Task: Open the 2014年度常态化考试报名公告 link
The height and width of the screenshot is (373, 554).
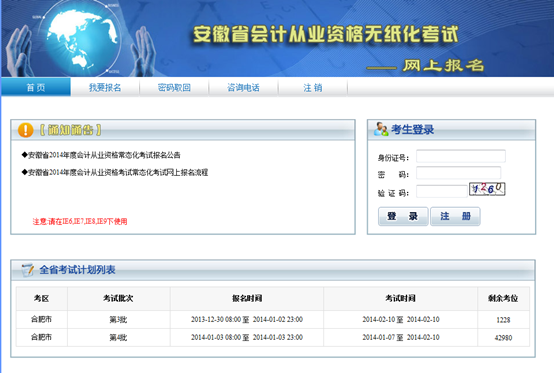Action: pos(104,155)
